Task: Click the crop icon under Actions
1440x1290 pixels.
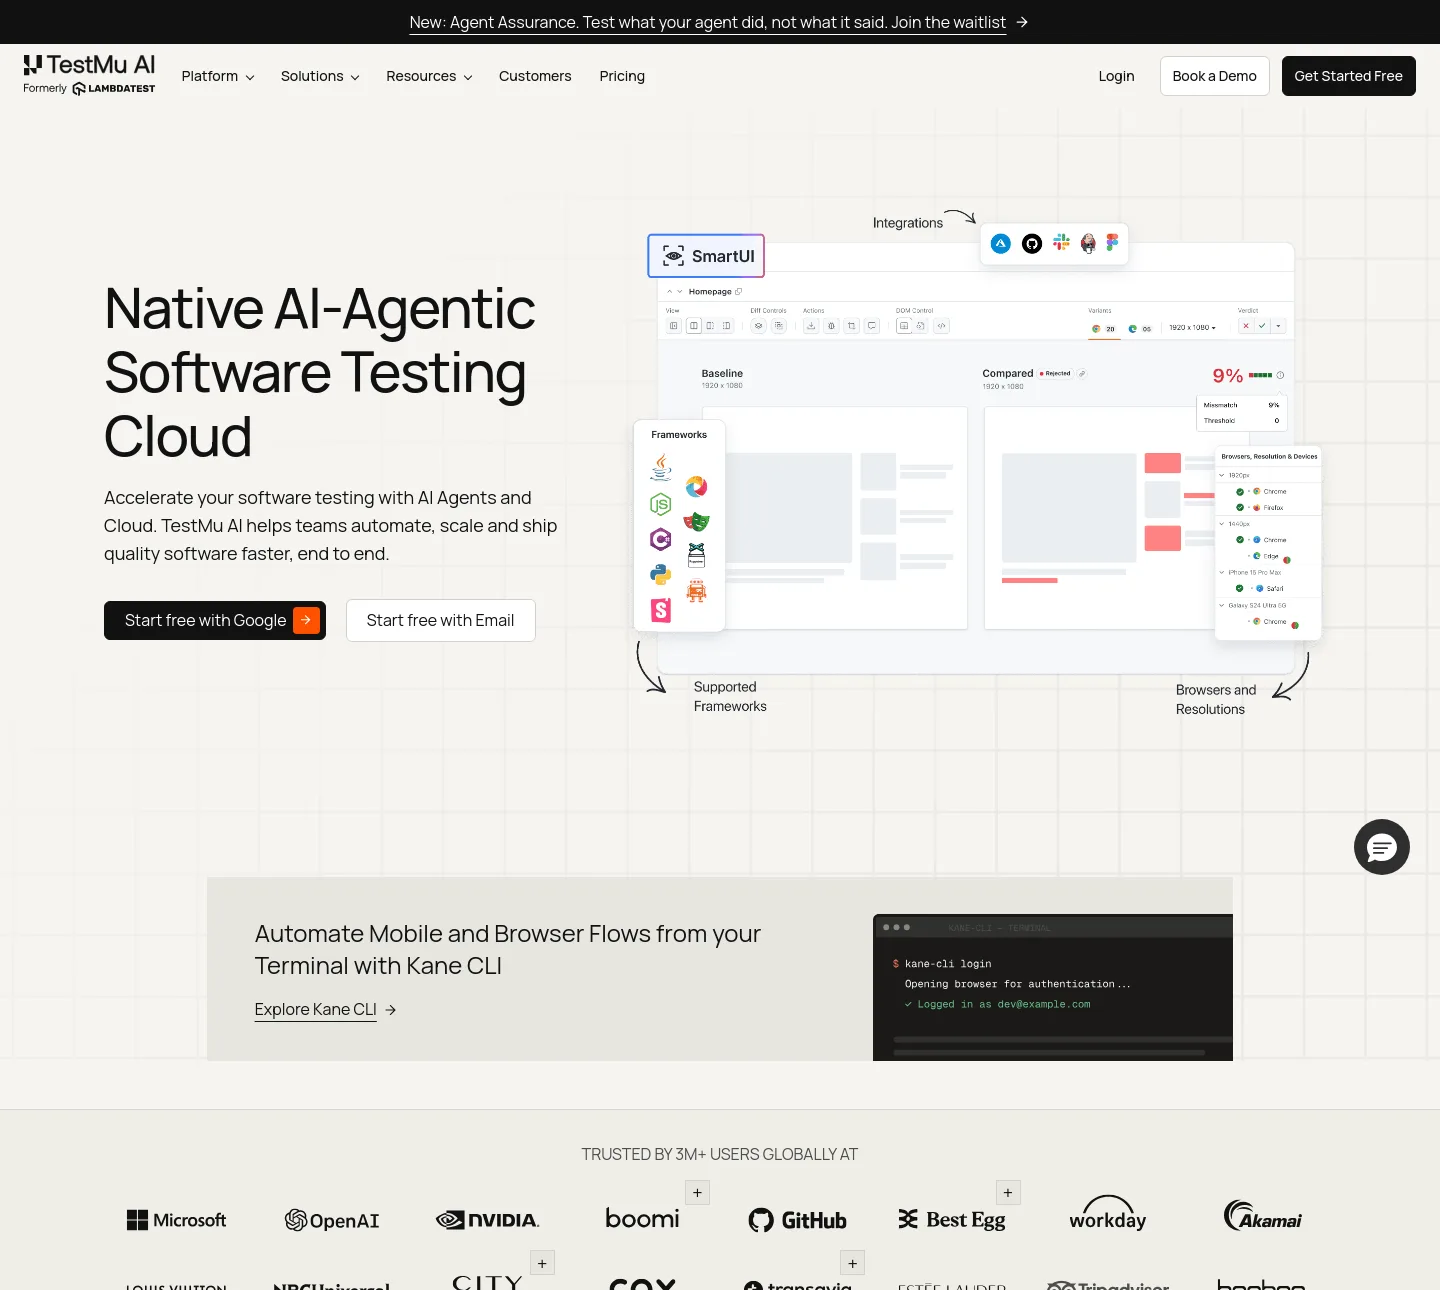Action: point(852,326)
